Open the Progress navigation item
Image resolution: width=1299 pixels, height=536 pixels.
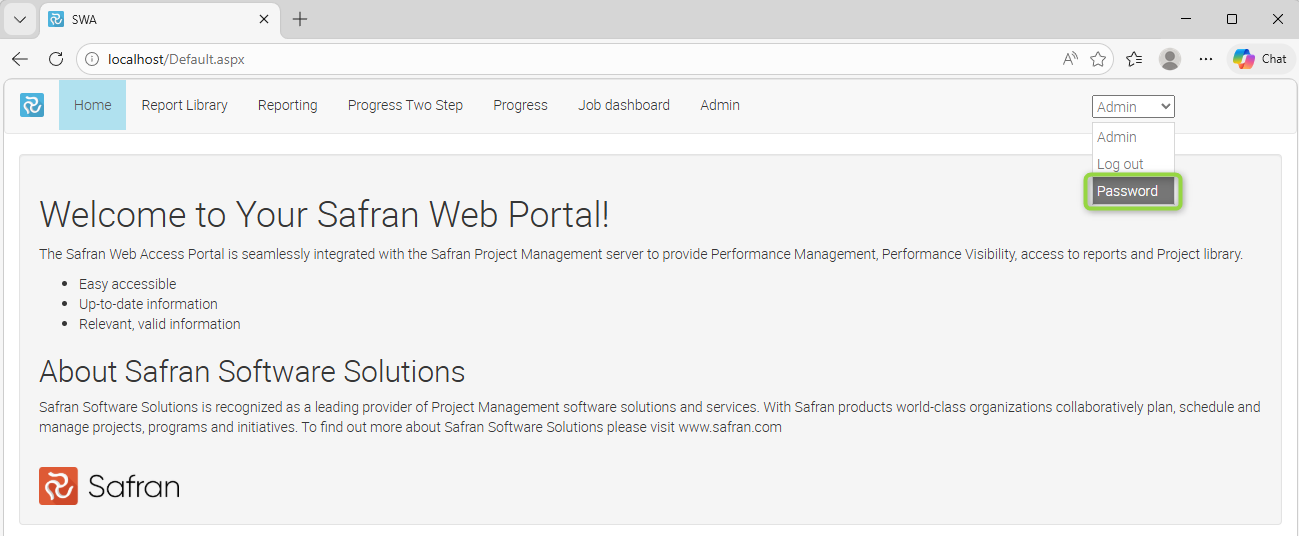tap(520, 105)
